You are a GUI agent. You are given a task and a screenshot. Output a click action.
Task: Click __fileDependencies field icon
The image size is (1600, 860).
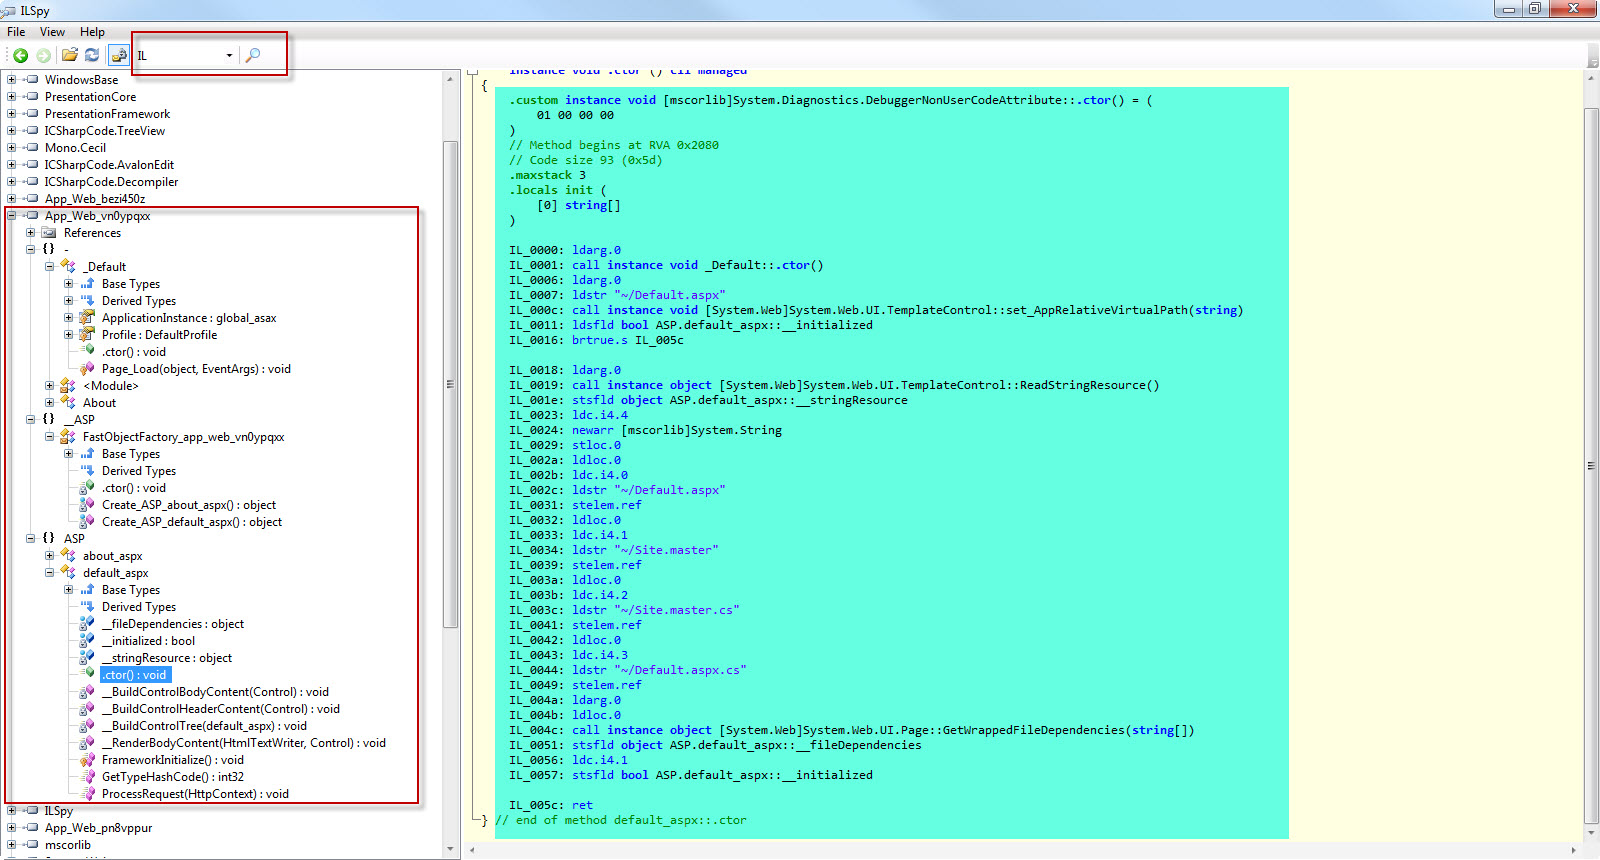[87, 623]
